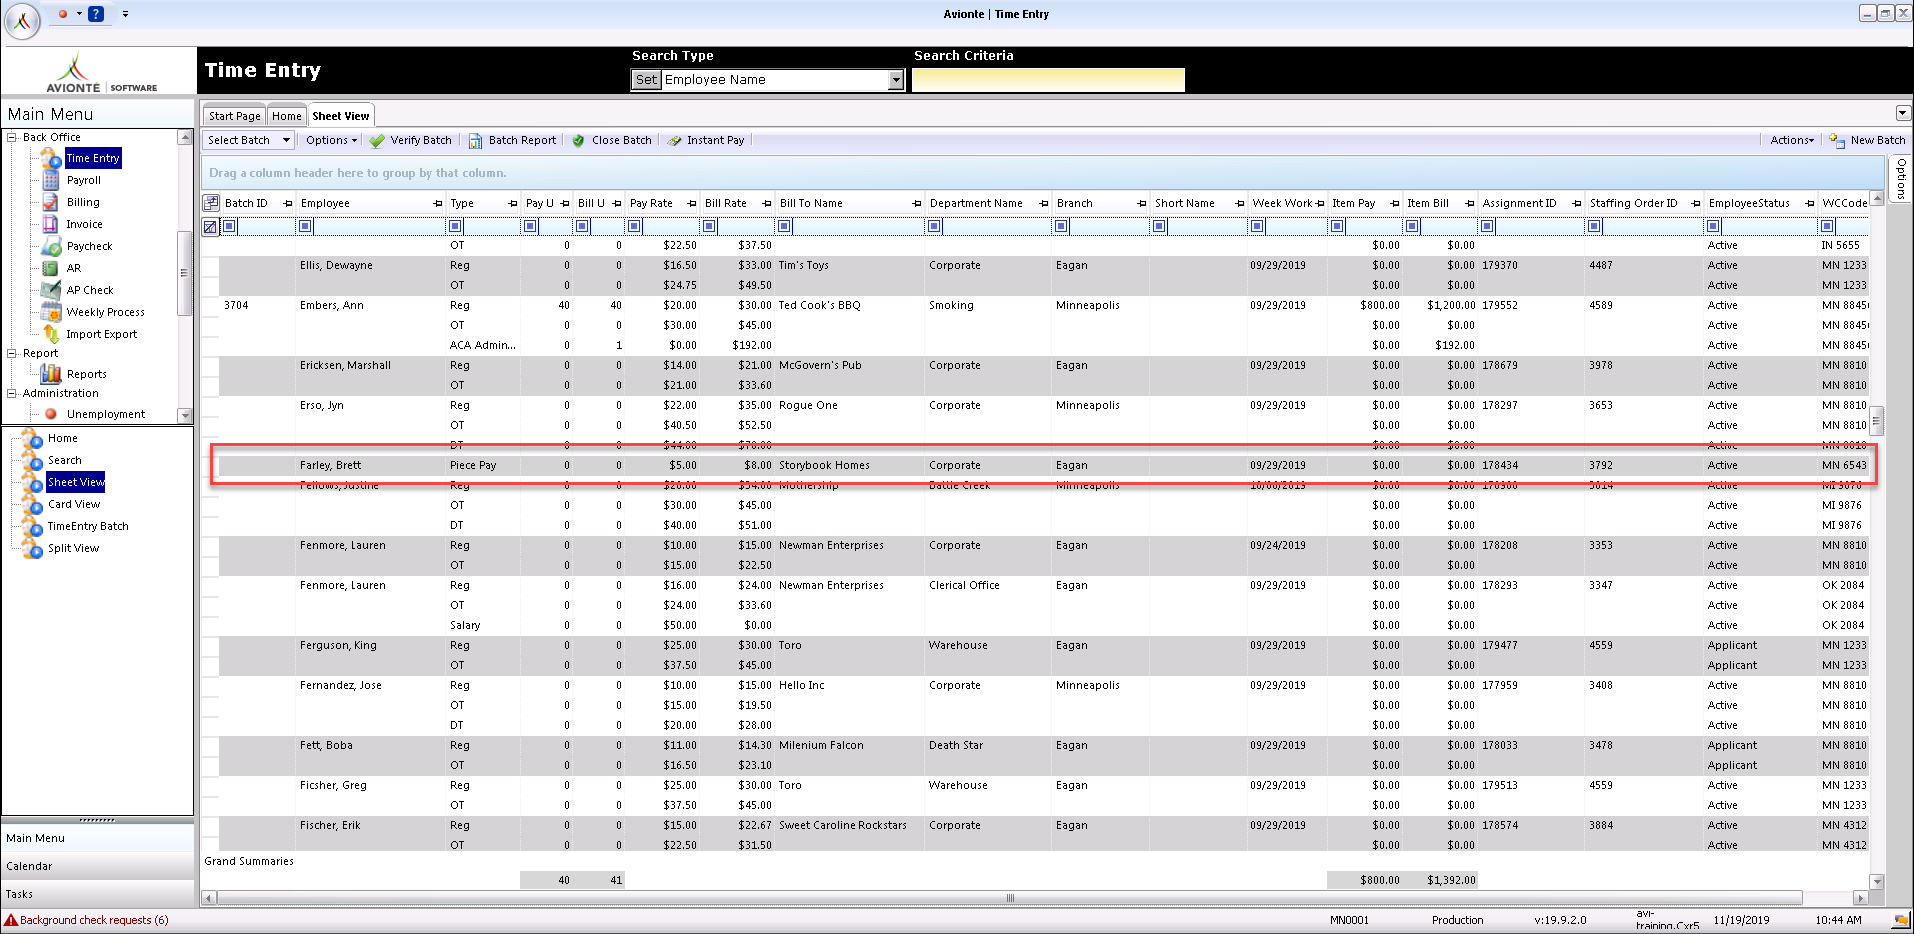Select the Invoice icon in Main Menu
Viewport: 1914px width, 934px height.
(x=51, y=224)
